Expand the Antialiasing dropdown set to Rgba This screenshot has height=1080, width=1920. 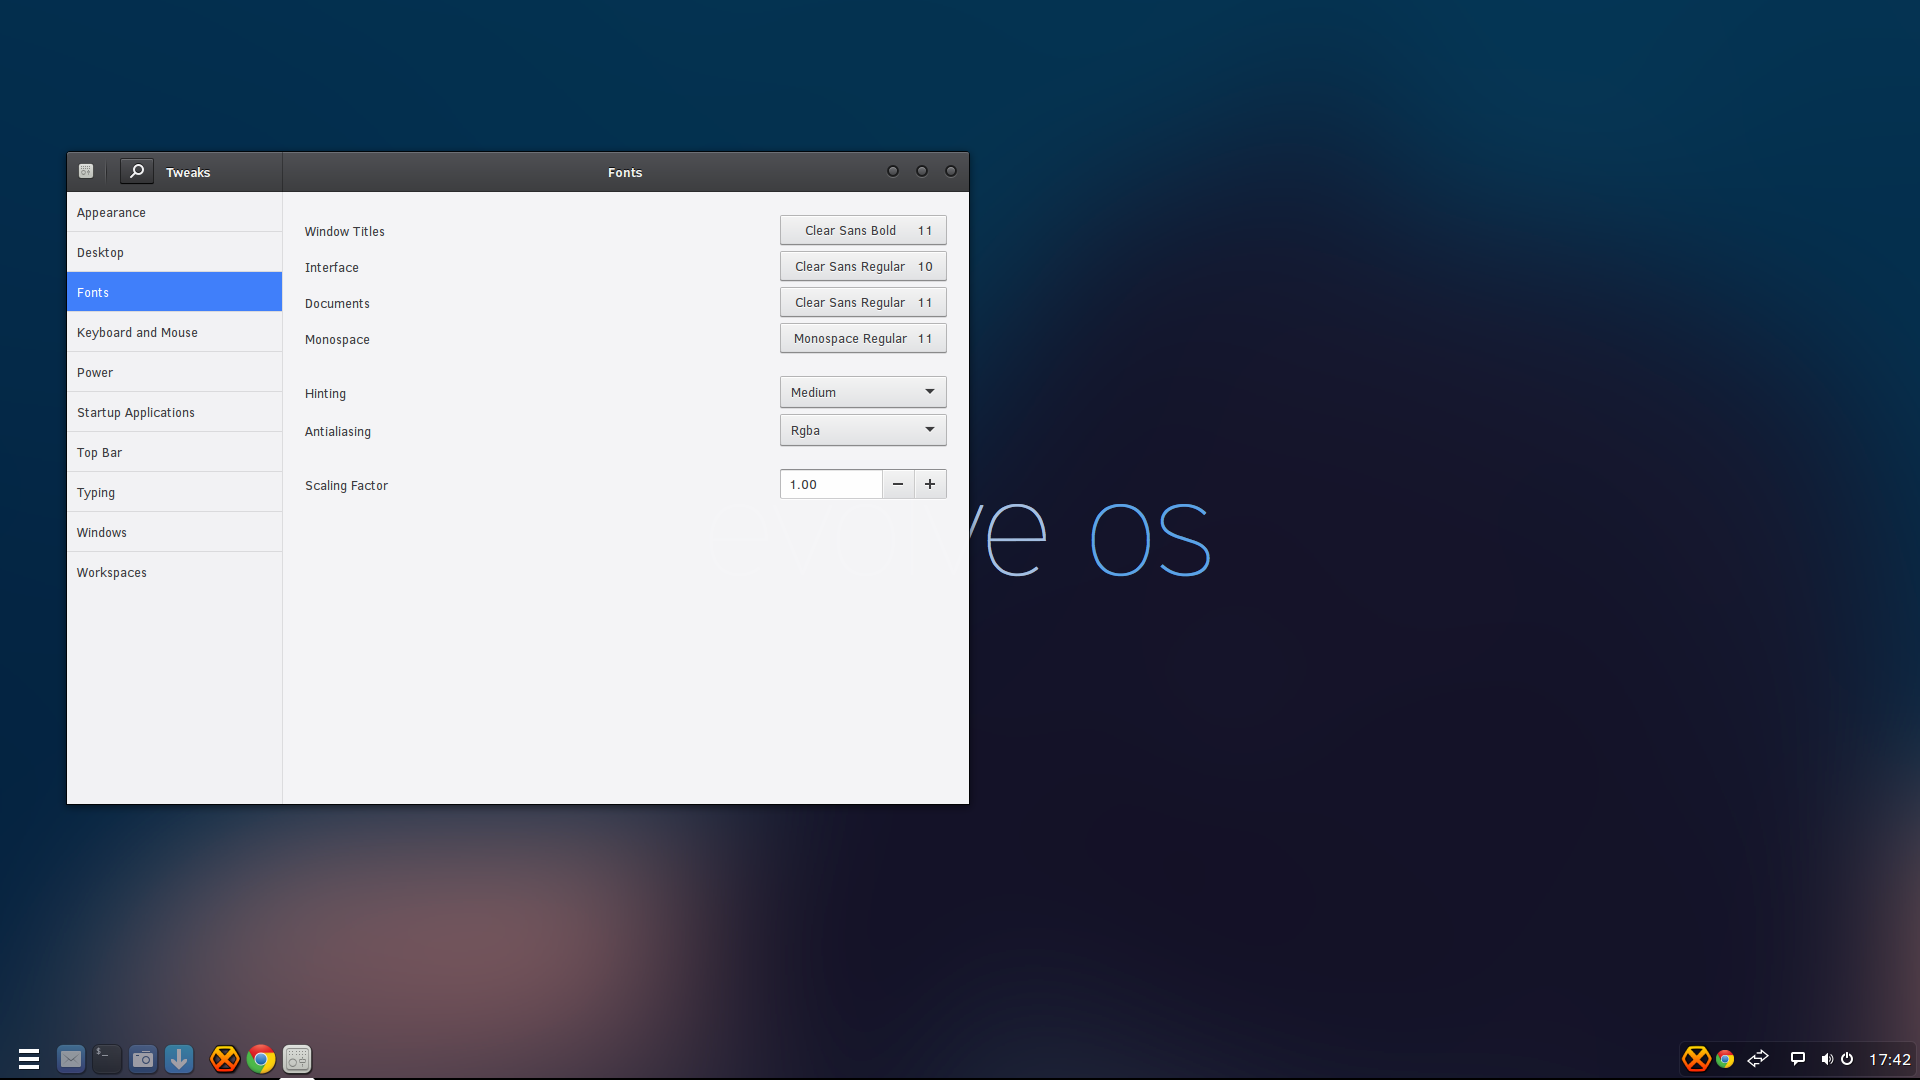863,430
